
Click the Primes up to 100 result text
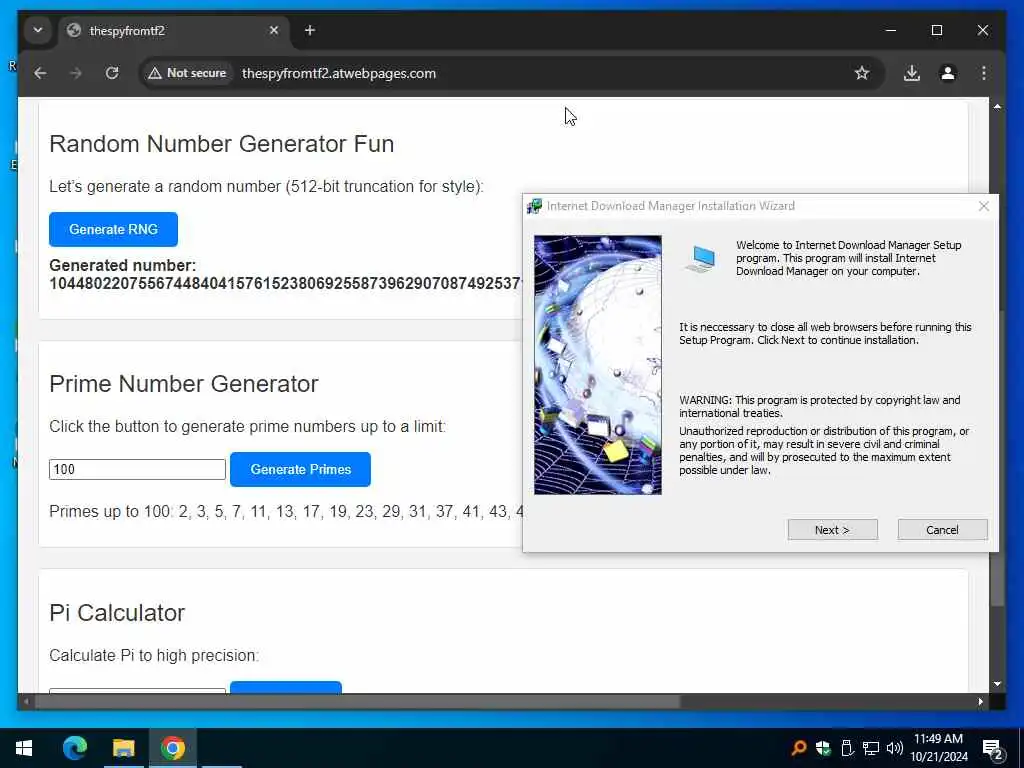pos(286,511)
